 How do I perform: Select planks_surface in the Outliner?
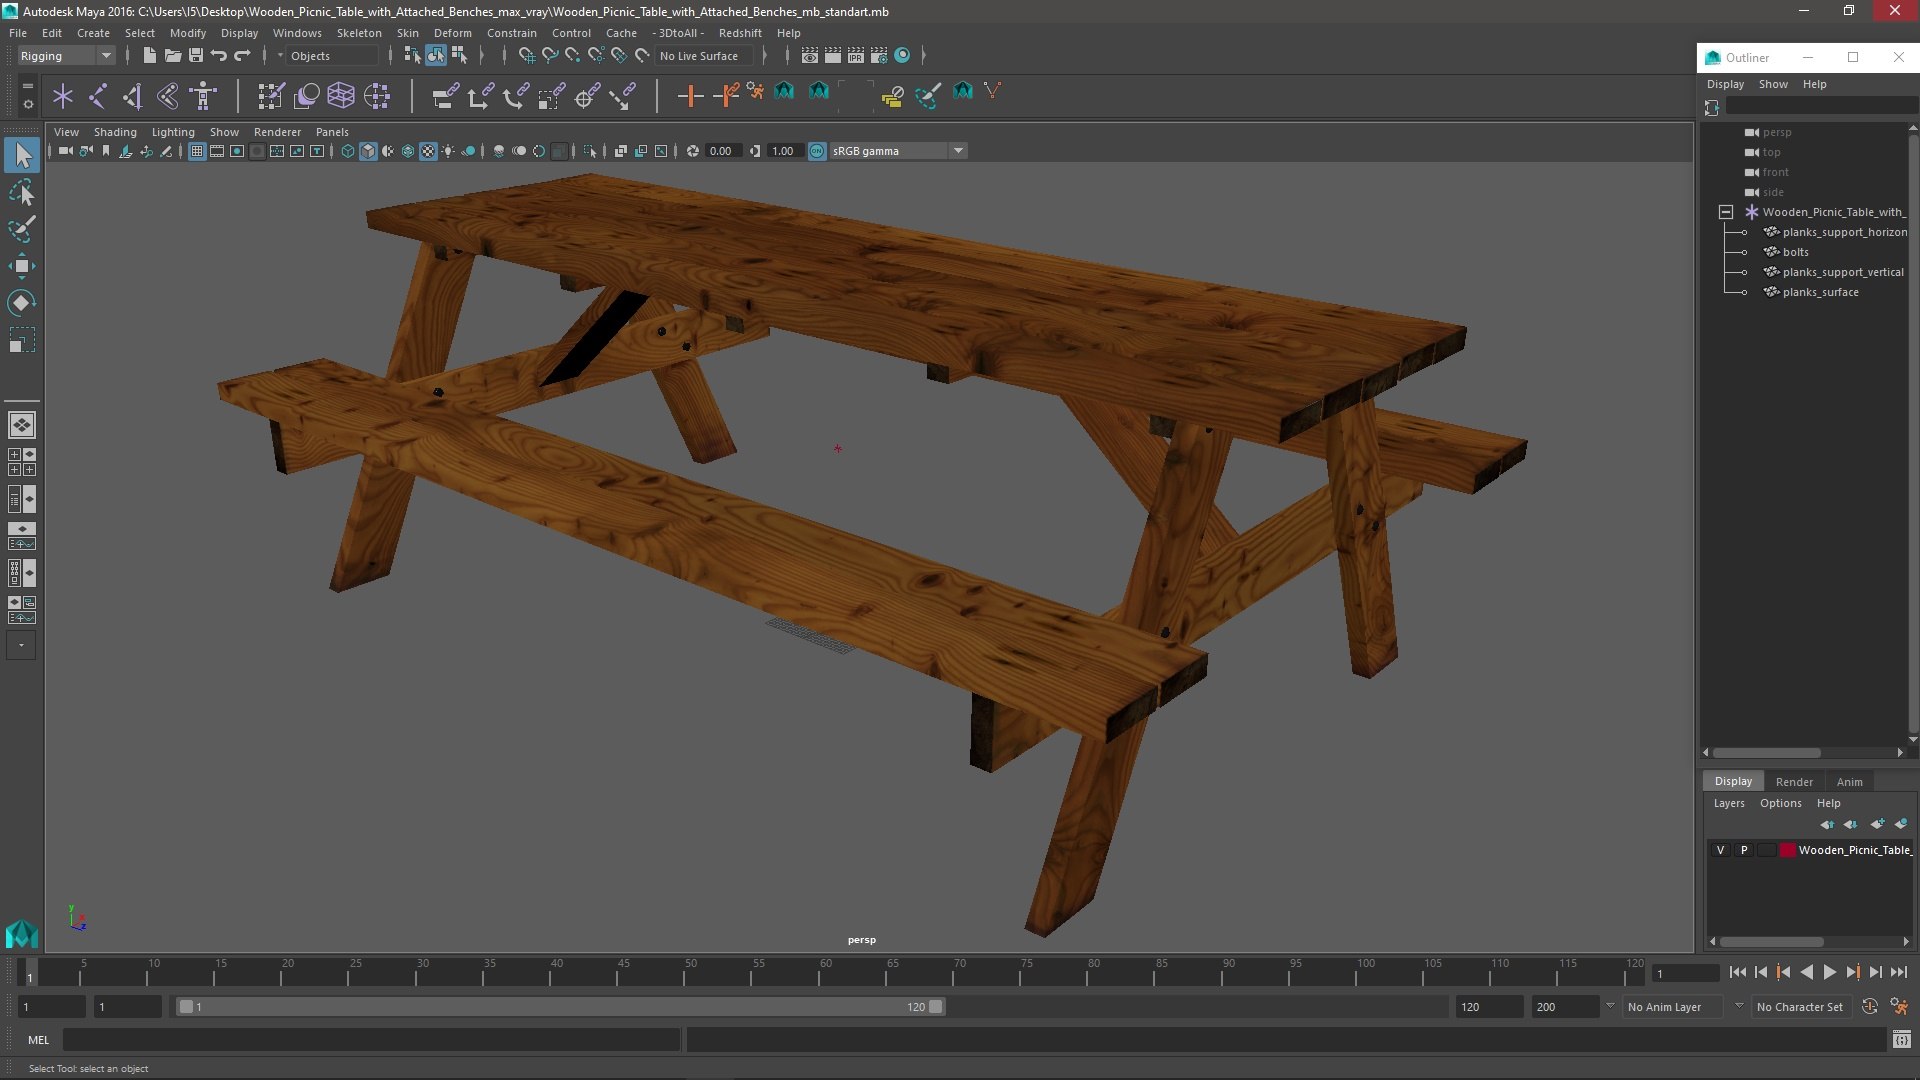pyautogui.click(x=1820, y=292)
